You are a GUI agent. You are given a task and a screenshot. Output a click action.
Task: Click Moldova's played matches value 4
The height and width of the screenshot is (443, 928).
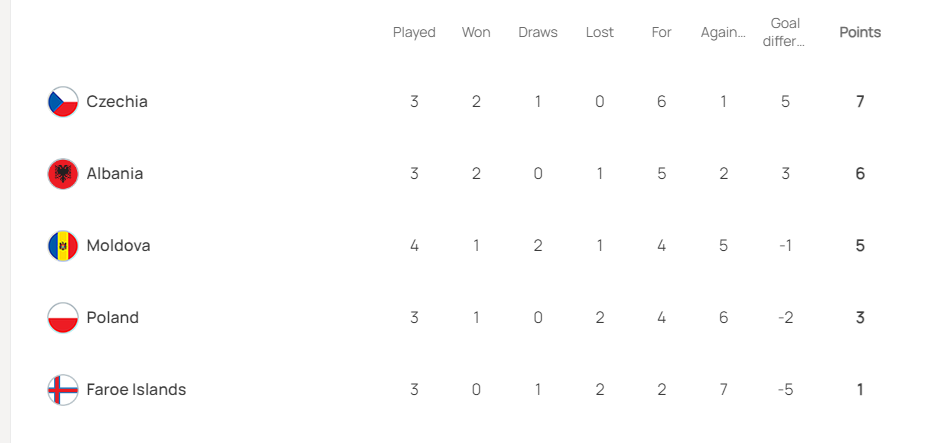coord(414,245)
